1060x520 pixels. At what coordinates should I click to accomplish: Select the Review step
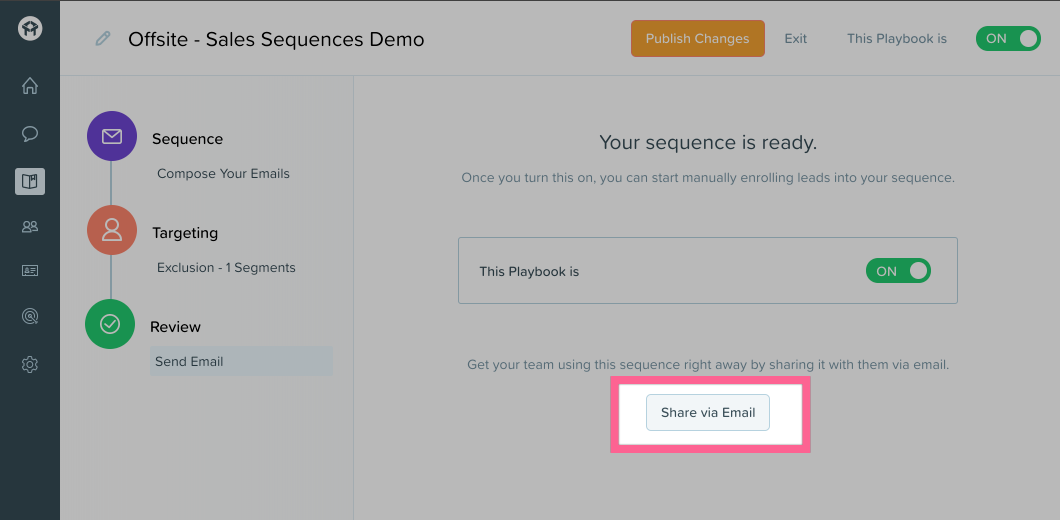click(175, 327)
